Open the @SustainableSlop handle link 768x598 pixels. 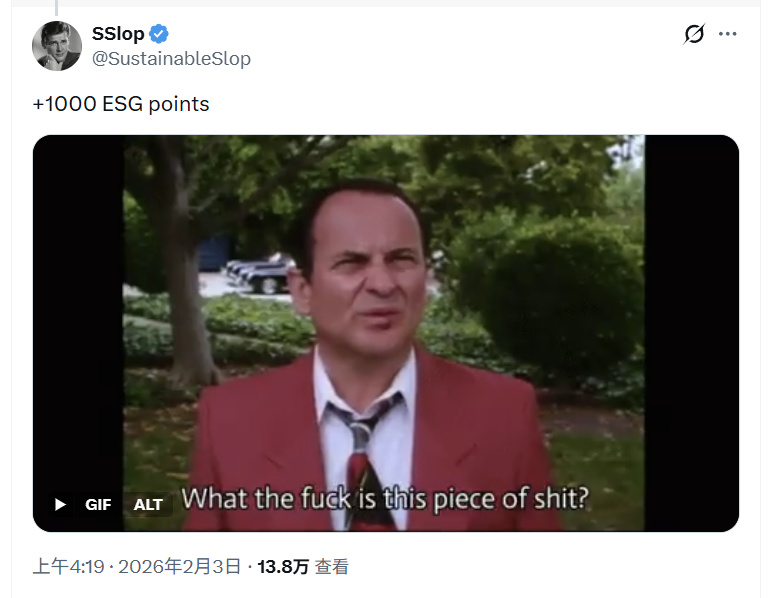171,59
